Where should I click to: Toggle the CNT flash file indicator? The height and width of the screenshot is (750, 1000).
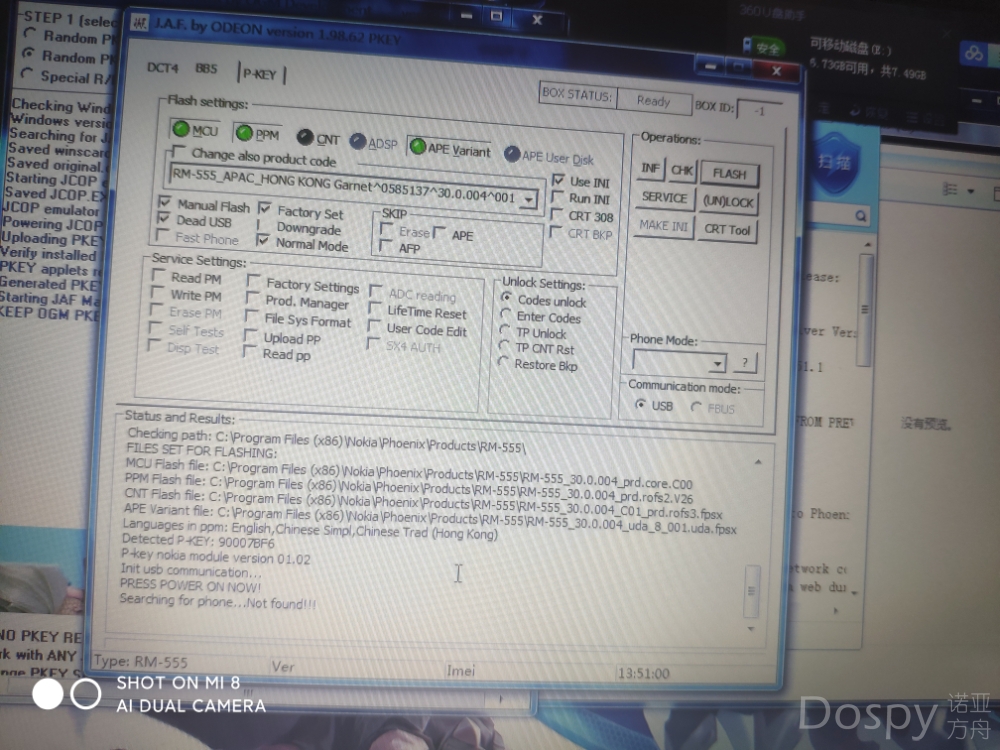tap(305, 137)
